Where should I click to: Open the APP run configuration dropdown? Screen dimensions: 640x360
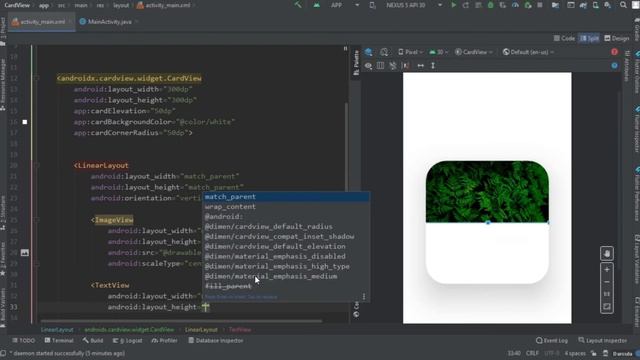345,5
